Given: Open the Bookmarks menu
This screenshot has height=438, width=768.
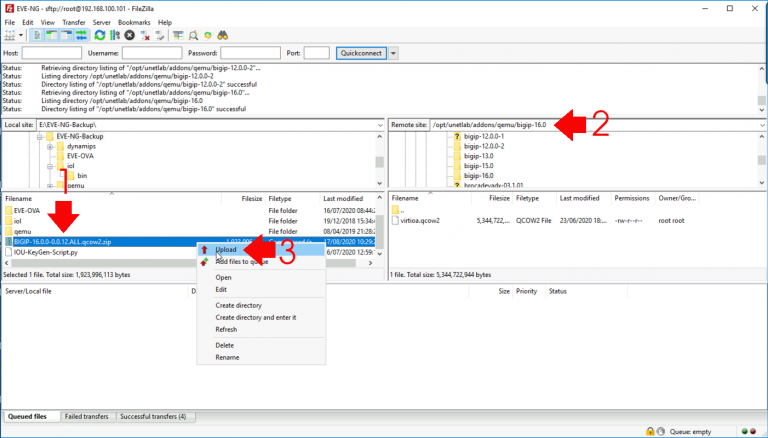Looking at the screenshot, I should [134, 22].
